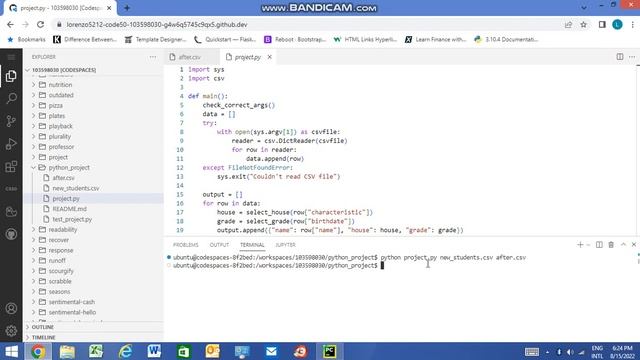Collapse the python_project folder

69,167
